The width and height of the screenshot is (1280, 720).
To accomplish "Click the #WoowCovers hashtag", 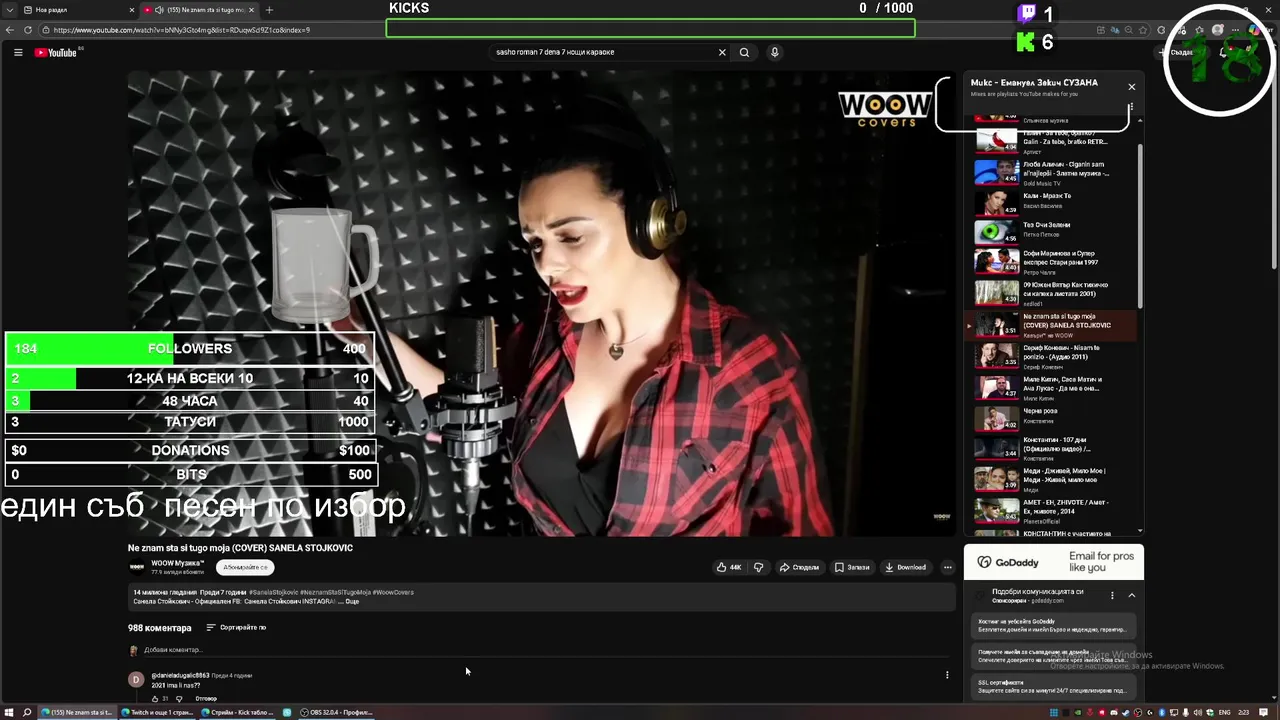I will point(393,592).
